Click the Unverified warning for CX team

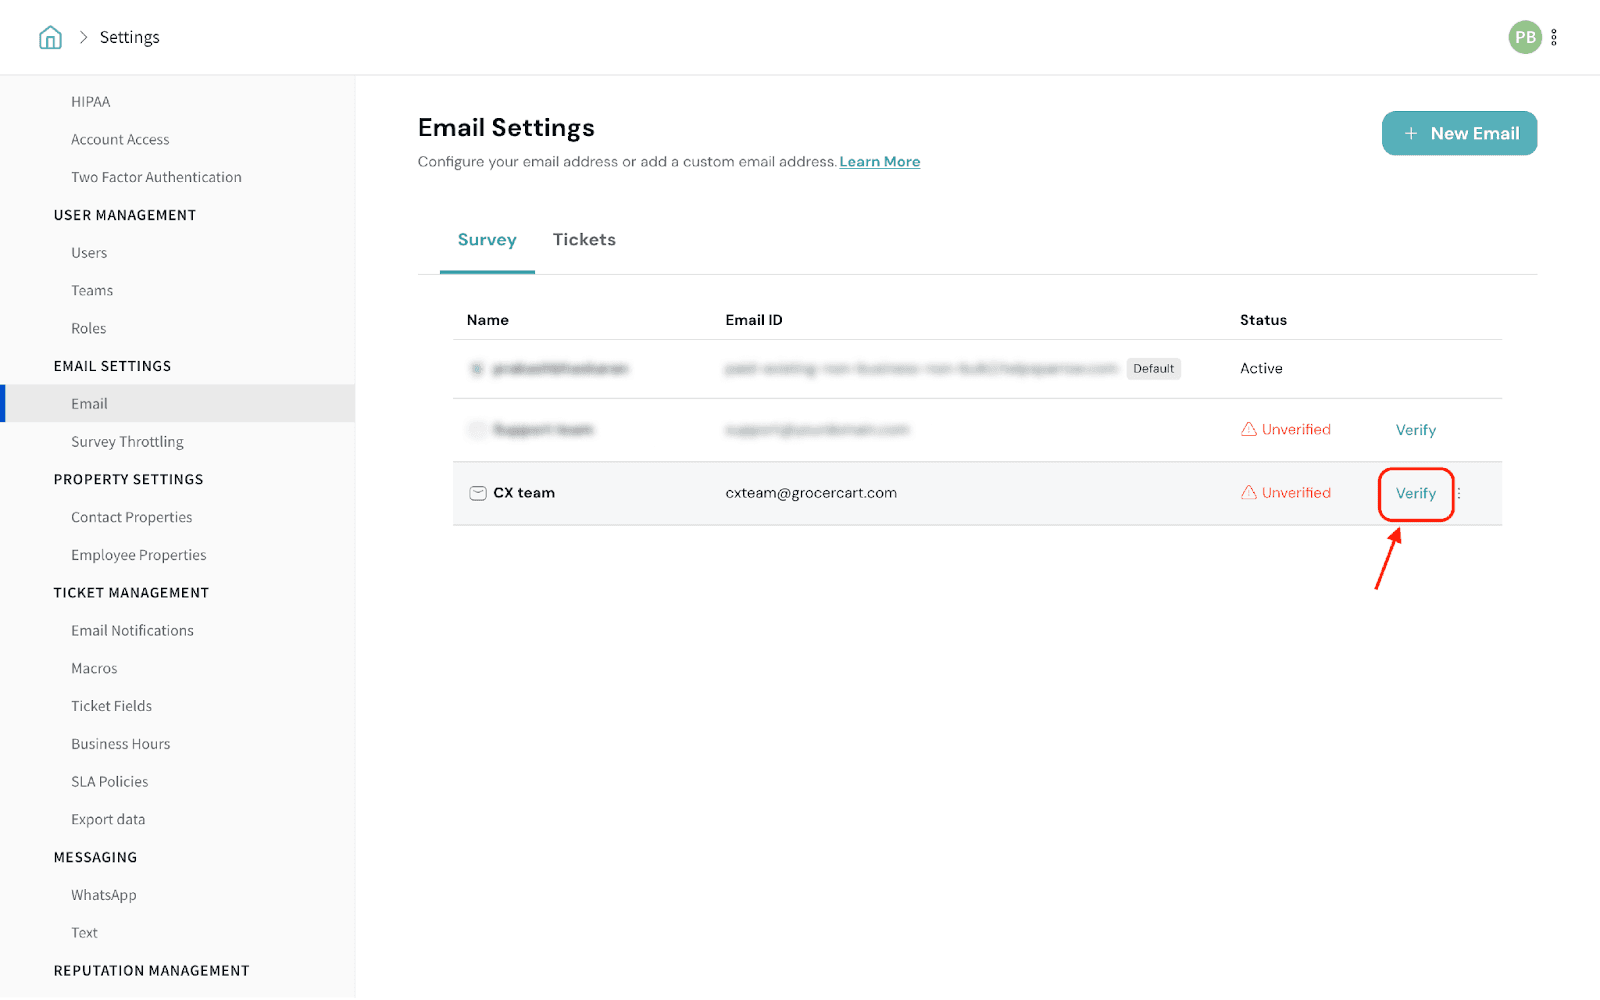point(1286,493)
